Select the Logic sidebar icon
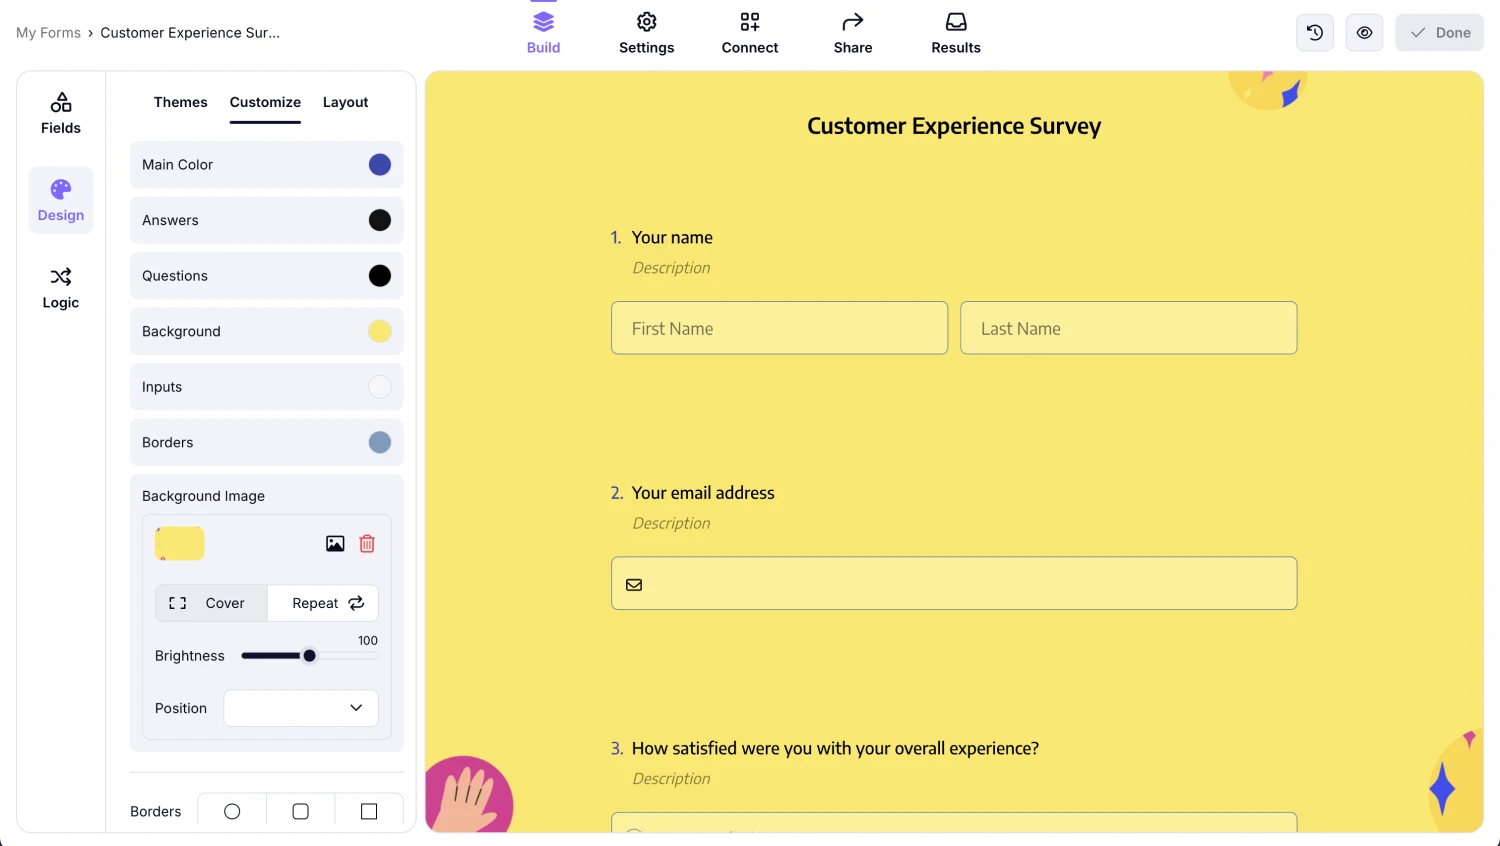1500x846 pixels. [60, 288]
